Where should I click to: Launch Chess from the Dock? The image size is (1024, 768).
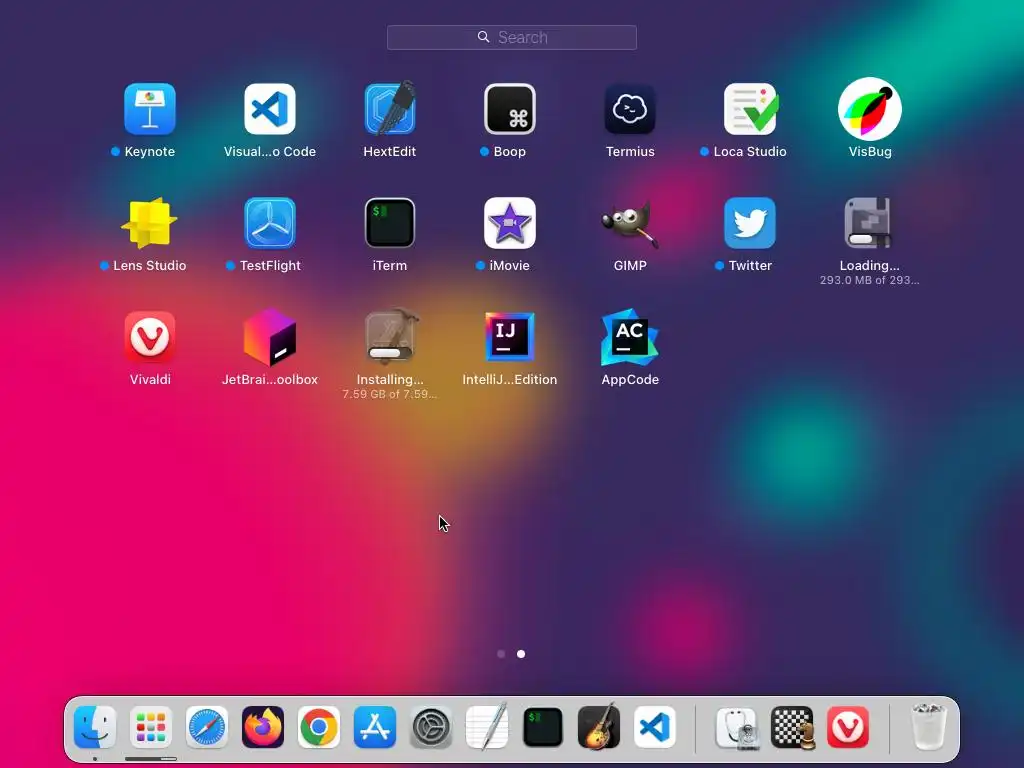click(x=792, y=727)
